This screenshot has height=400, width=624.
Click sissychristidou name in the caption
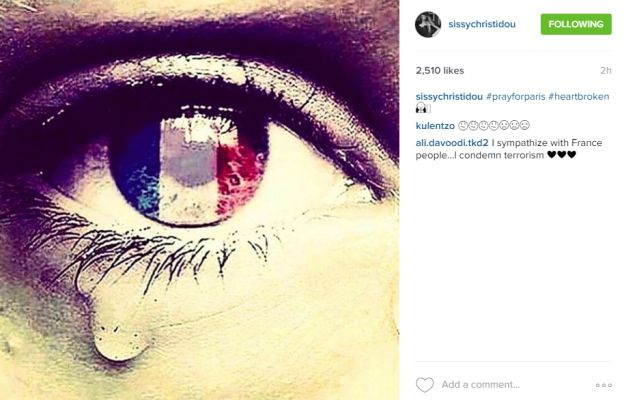(449, 97)
